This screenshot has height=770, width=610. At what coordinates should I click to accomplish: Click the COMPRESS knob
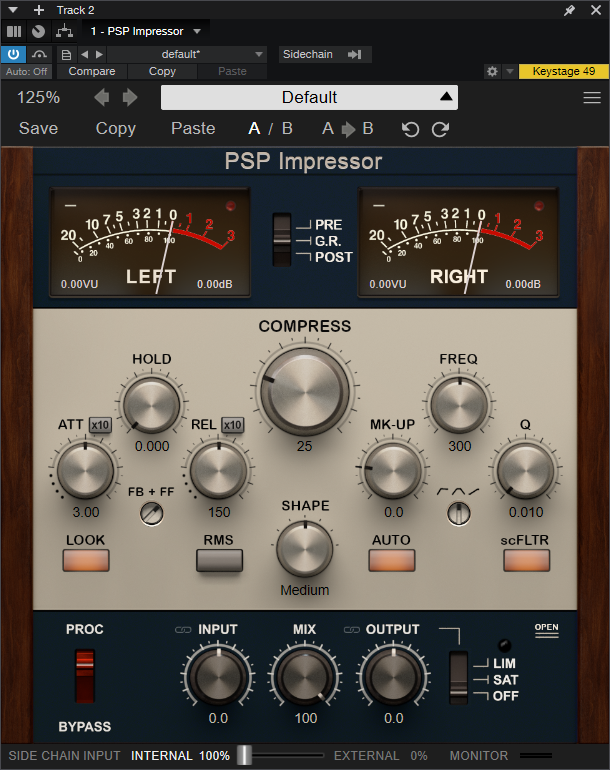[305, 391]
